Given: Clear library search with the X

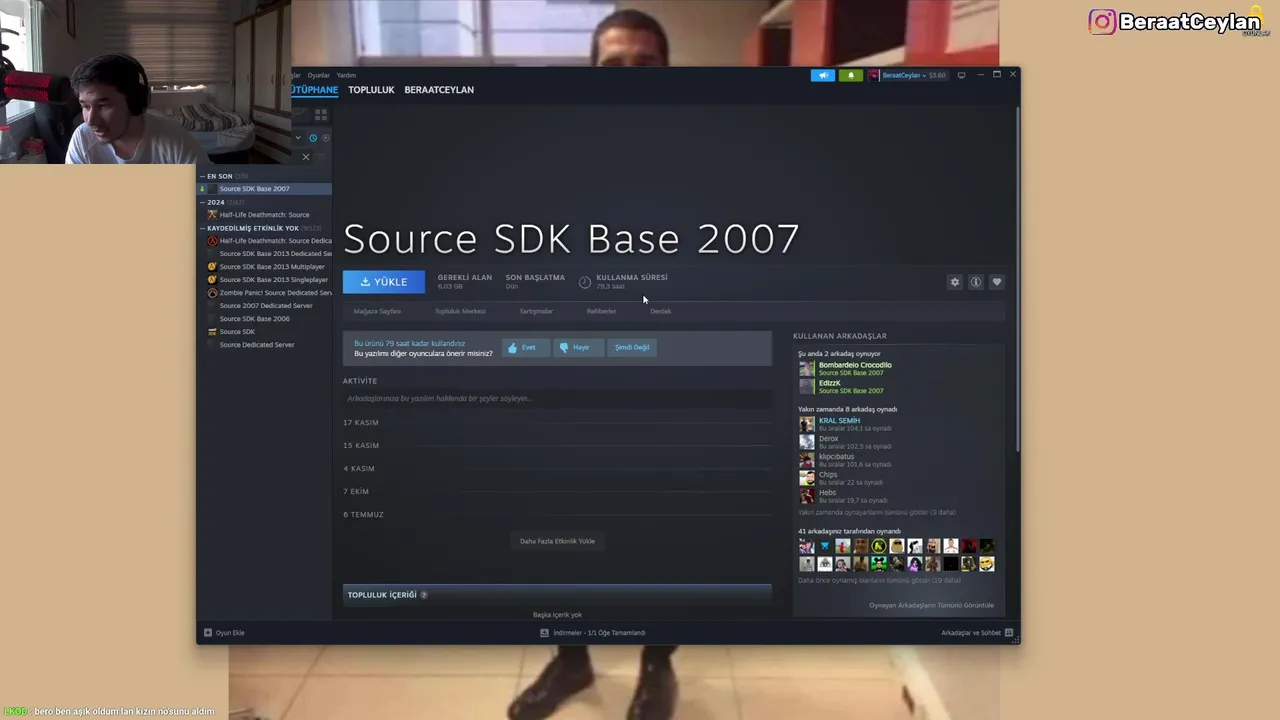Looking at the screenshot, I should pyautogui.click(x=306, y=157).
